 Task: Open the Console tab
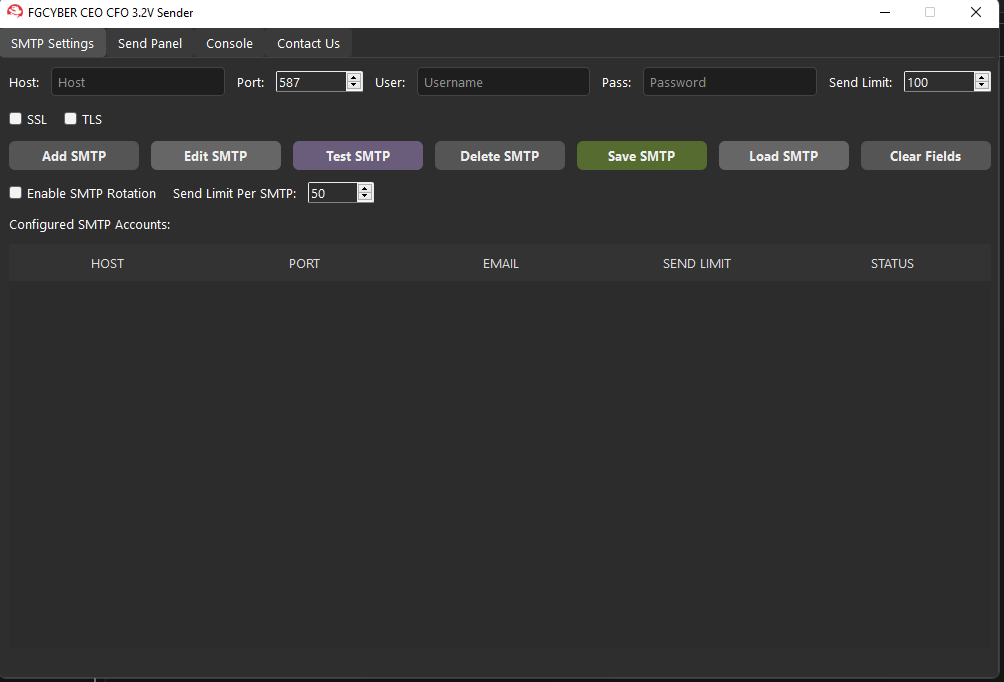tap(229, 43)
